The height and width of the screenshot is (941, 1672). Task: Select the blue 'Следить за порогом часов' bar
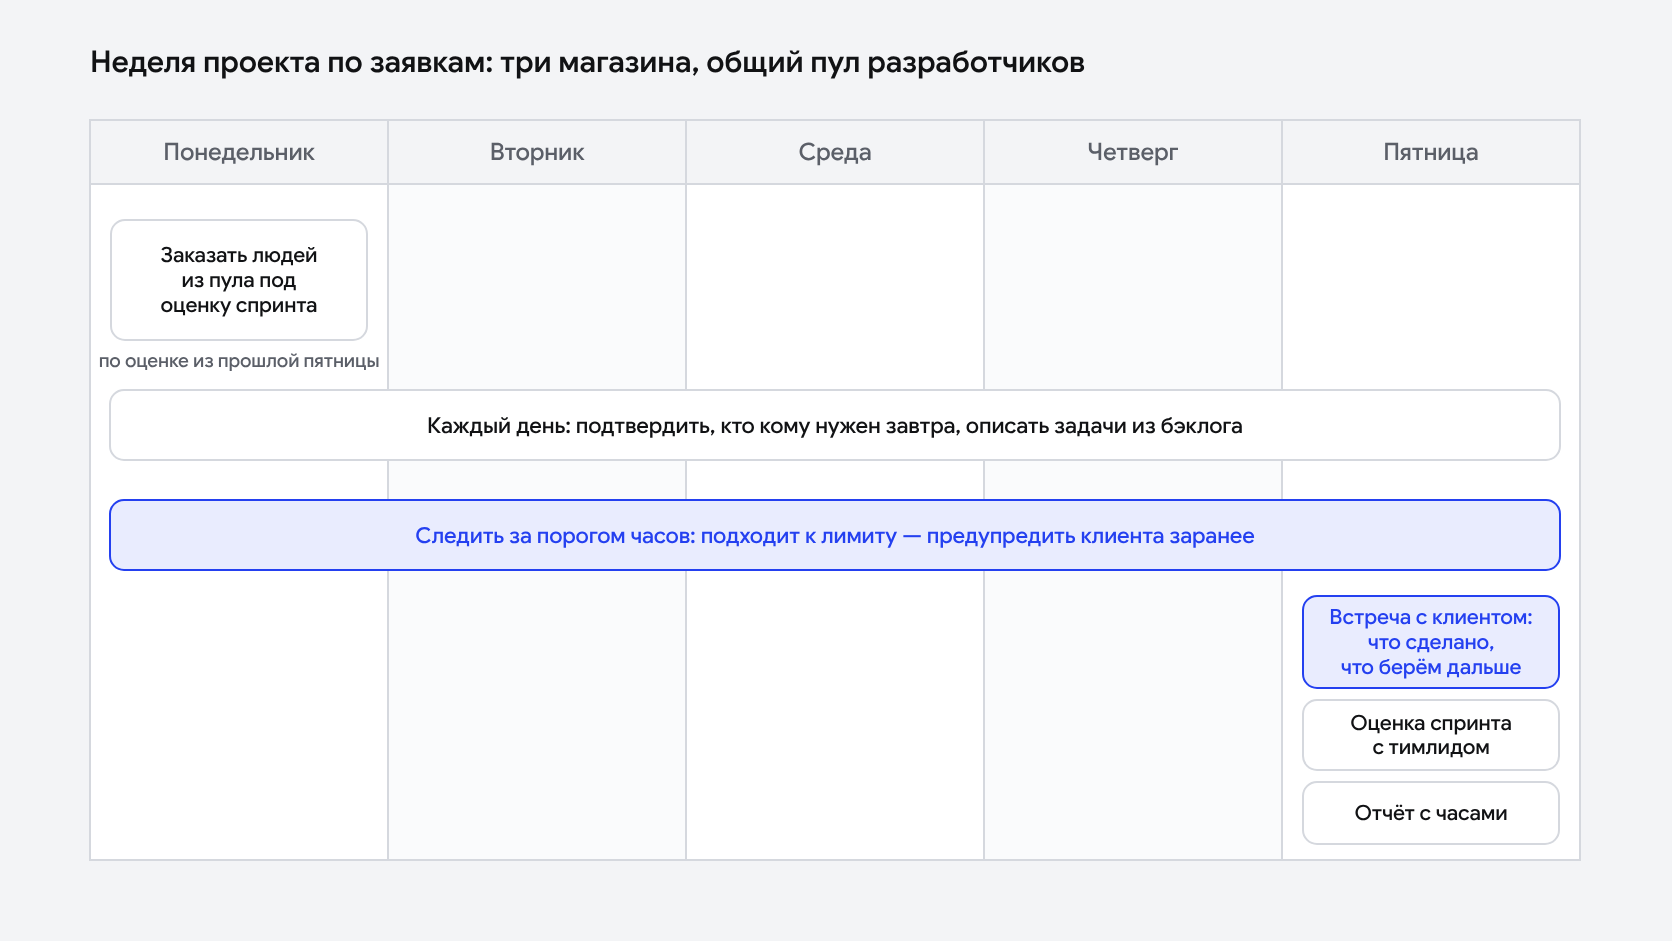point(835,535)
